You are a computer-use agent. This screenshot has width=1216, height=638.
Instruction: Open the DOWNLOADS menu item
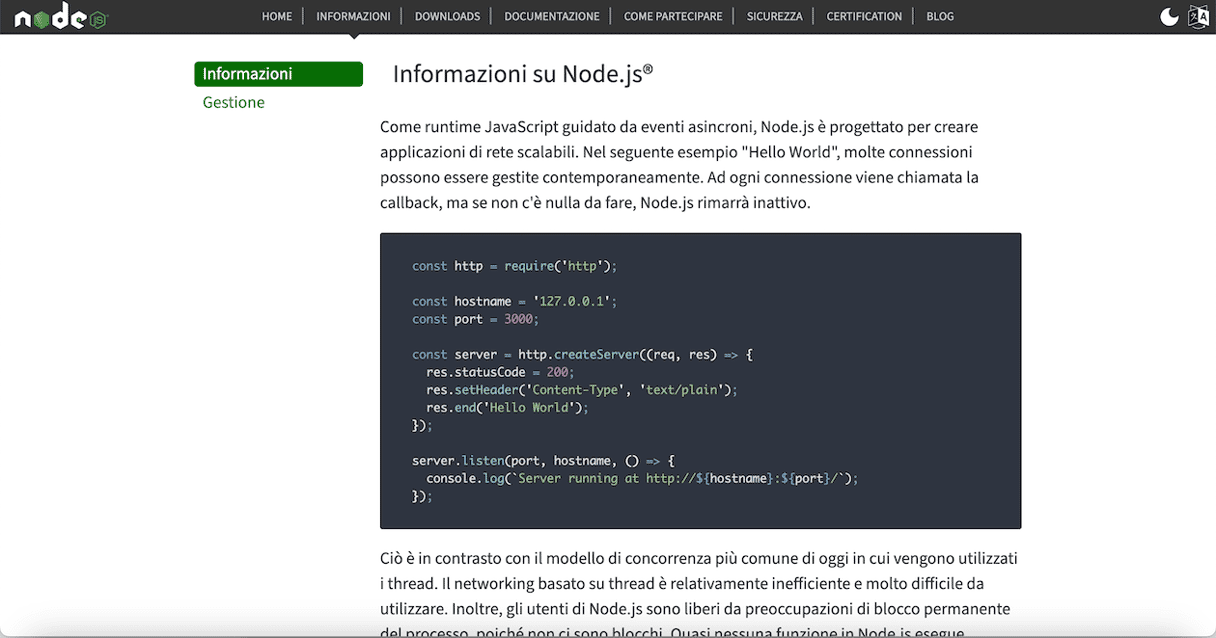coord(447,16)
